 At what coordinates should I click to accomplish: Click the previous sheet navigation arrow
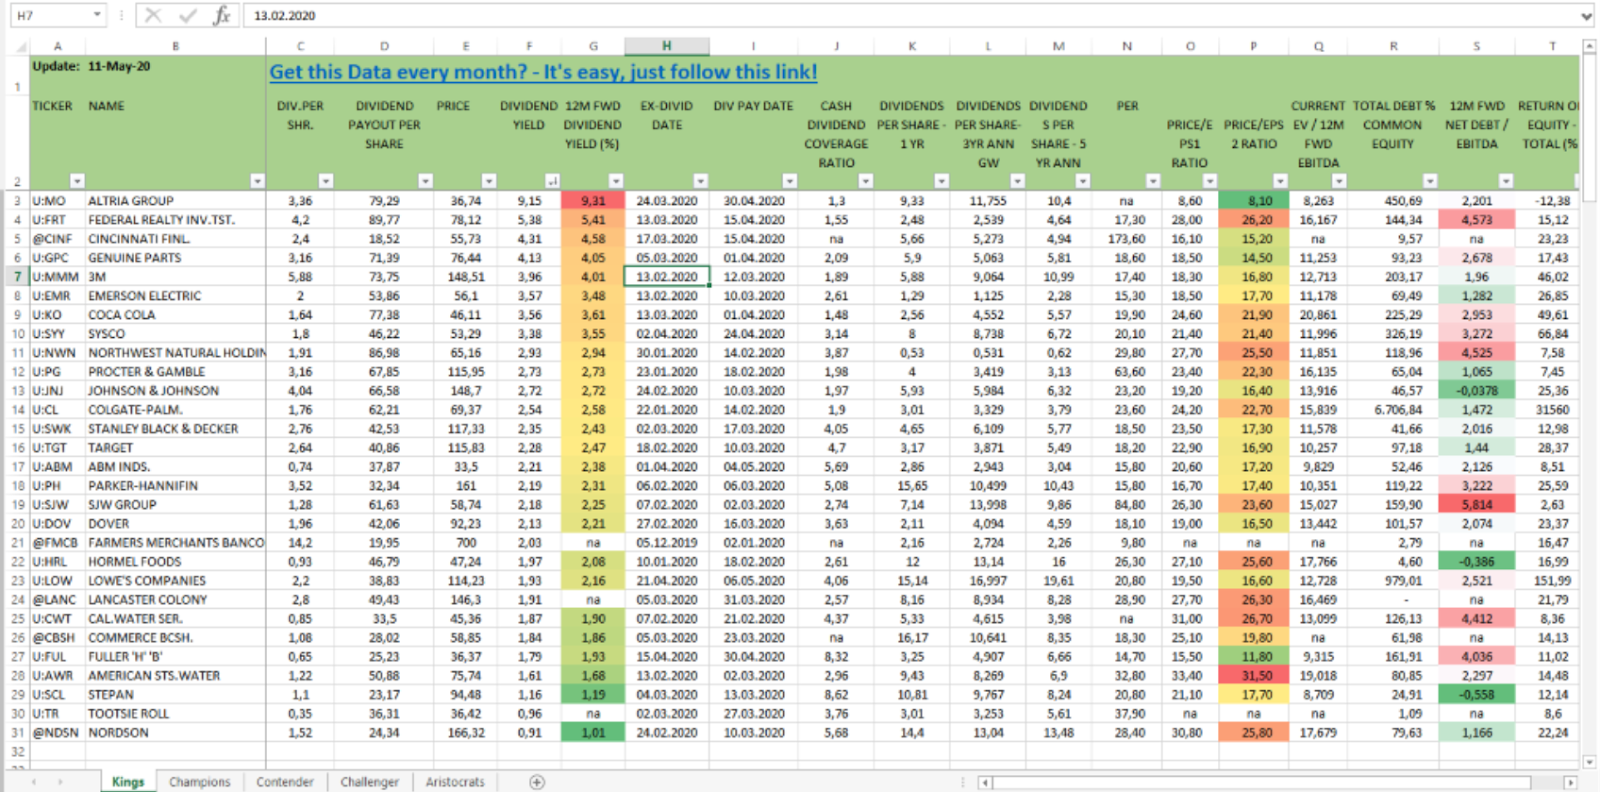click(35, 782)
